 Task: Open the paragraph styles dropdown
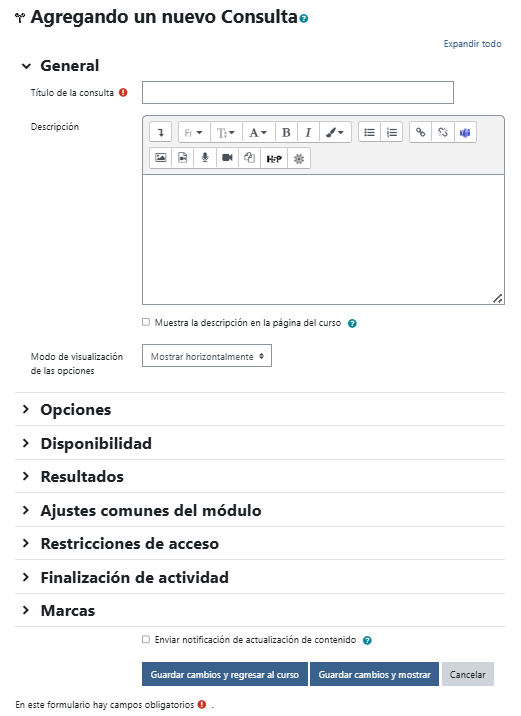click(258, 132)
